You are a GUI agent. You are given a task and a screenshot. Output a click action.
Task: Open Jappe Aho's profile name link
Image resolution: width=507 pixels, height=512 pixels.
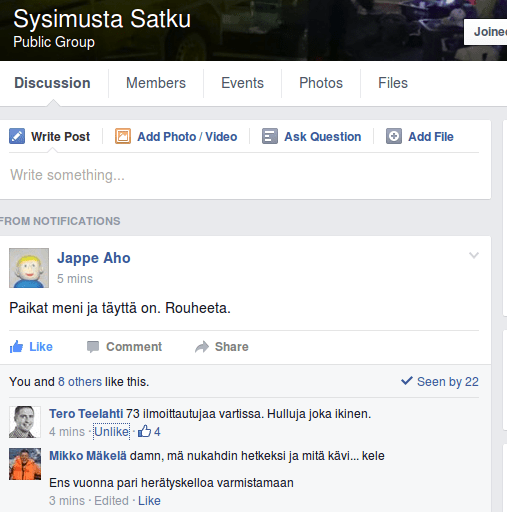94,258
